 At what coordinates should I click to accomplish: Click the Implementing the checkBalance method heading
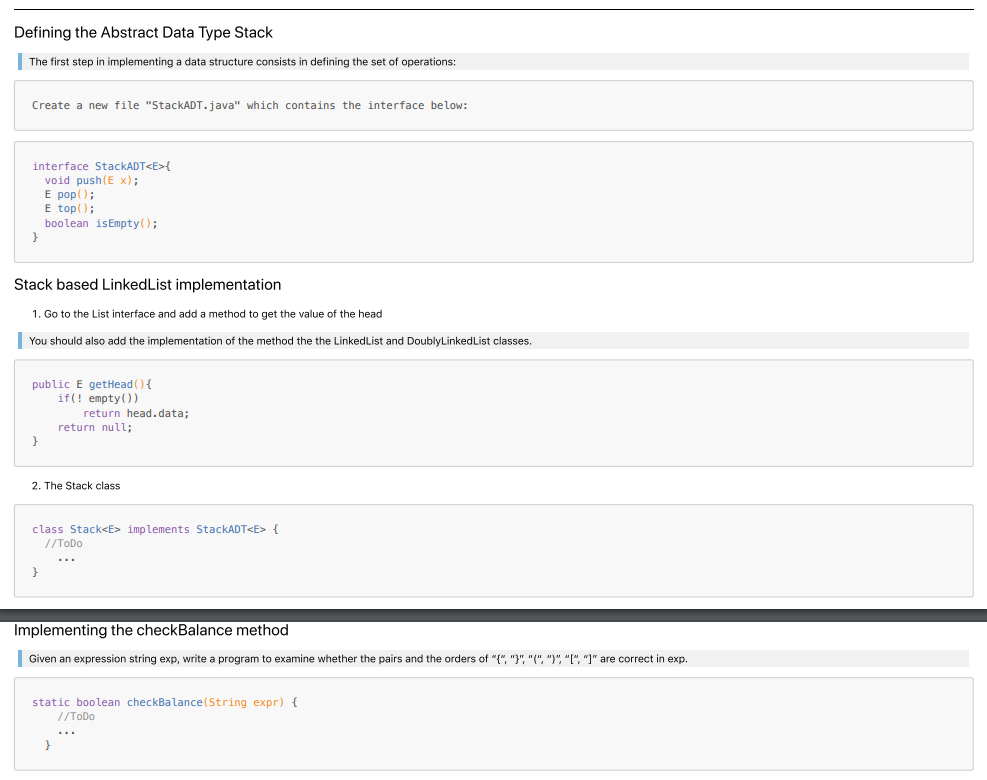coord(151,630)
